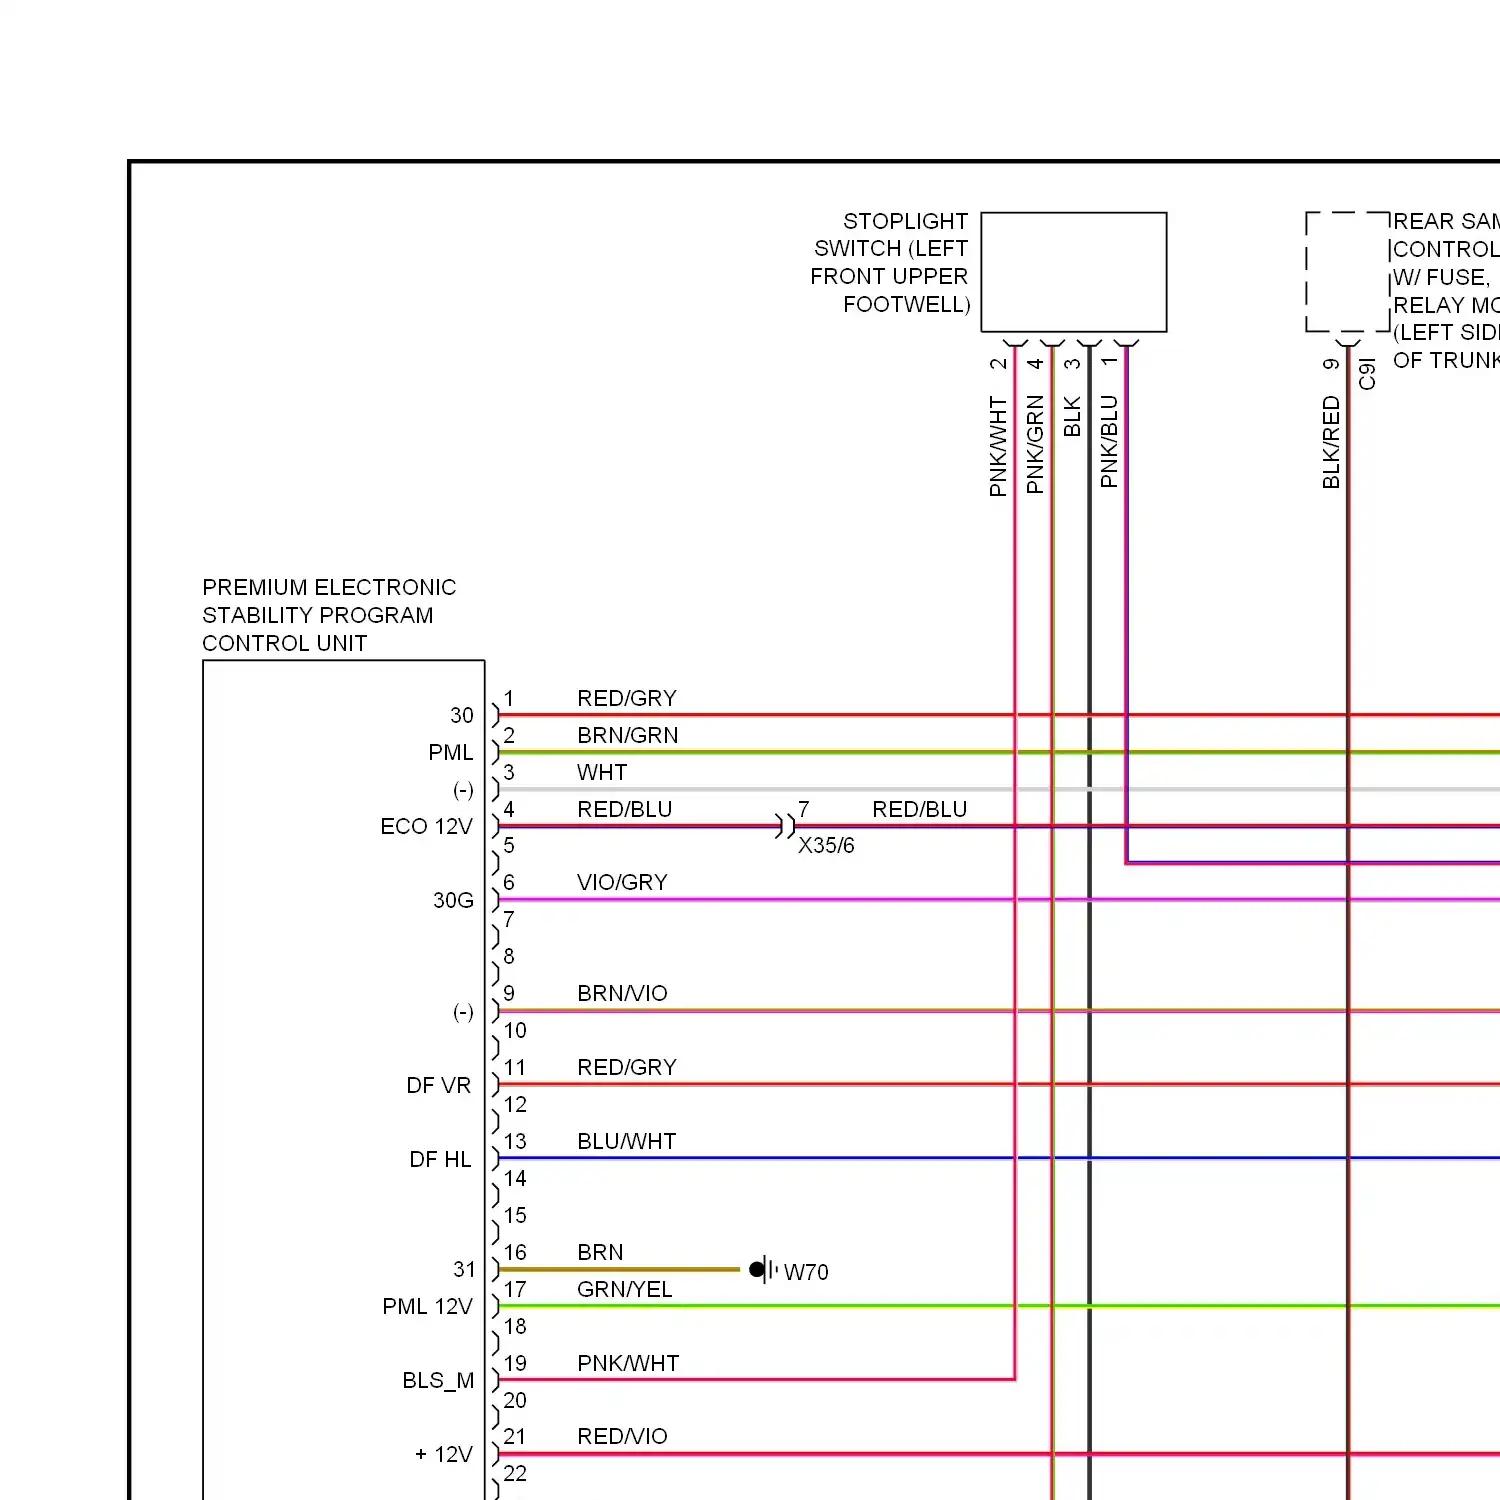1500x1500 pixels.
Task: Click the 'BRN' wire label at pin 16
Action: pyautogui.click(x=600, y=1252)
